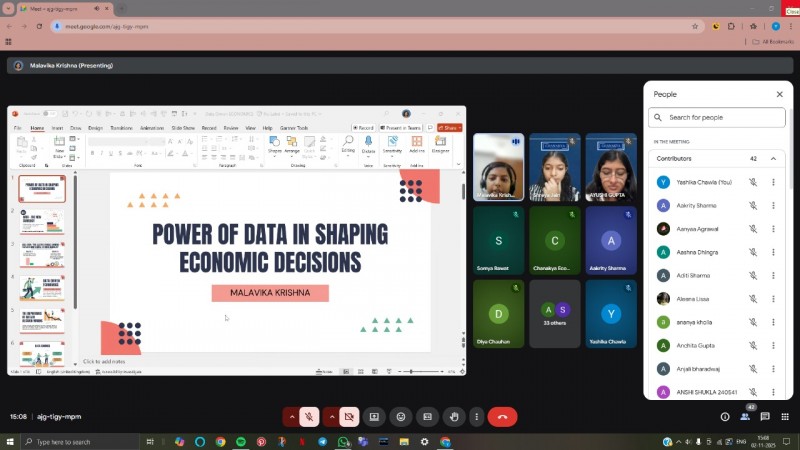
Task: Toggle the microphone mute button
Action: [310, 416]
